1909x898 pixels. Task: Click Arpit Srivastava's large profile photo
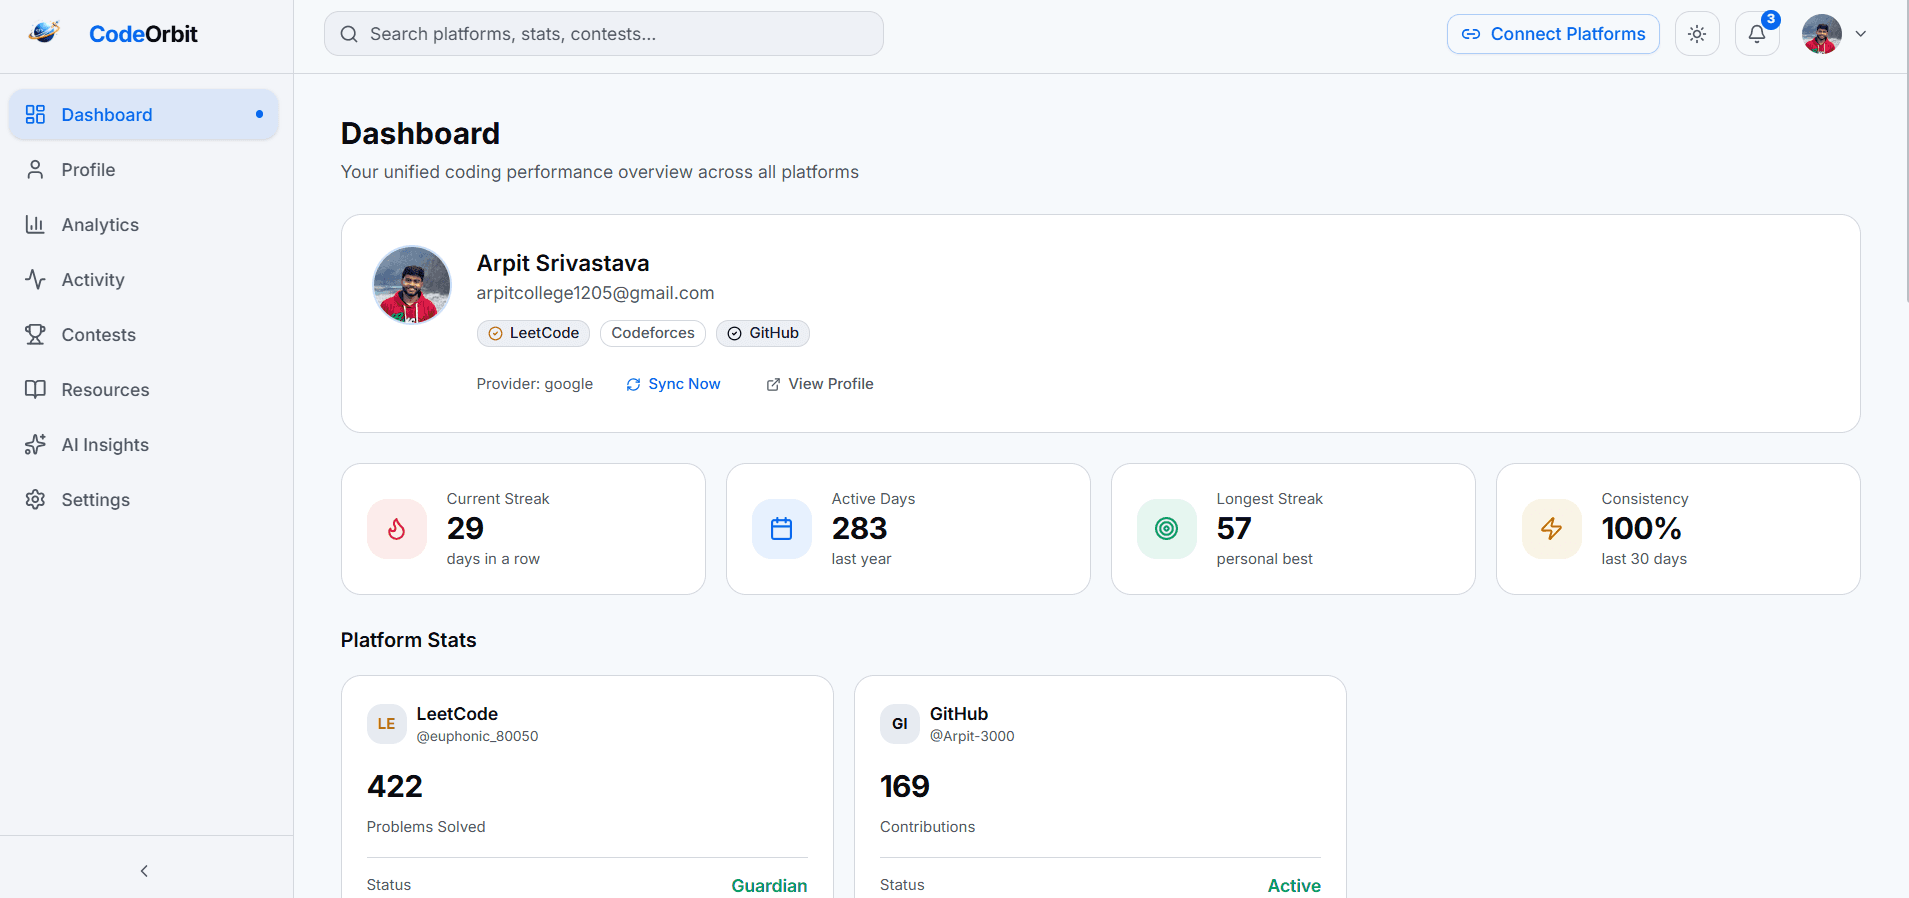412,285
